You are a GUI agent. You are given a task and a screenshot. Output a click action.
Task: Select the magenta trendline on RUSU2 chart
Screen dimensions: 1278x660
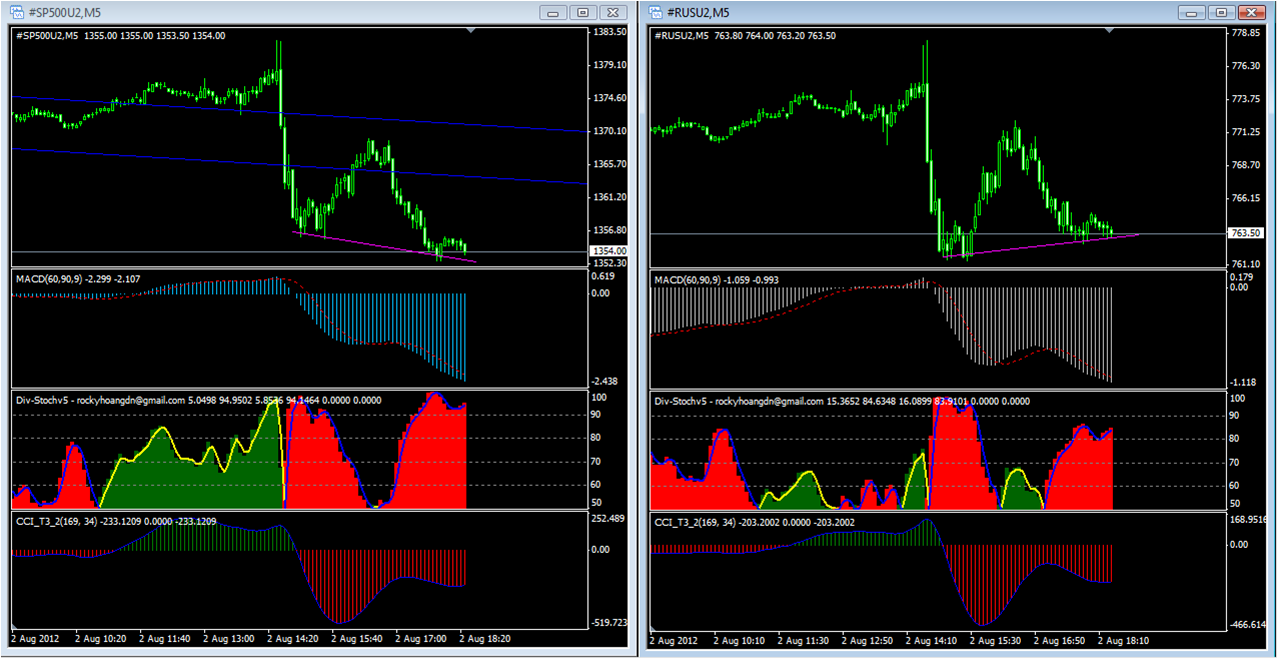click(x=1040, y=245)
